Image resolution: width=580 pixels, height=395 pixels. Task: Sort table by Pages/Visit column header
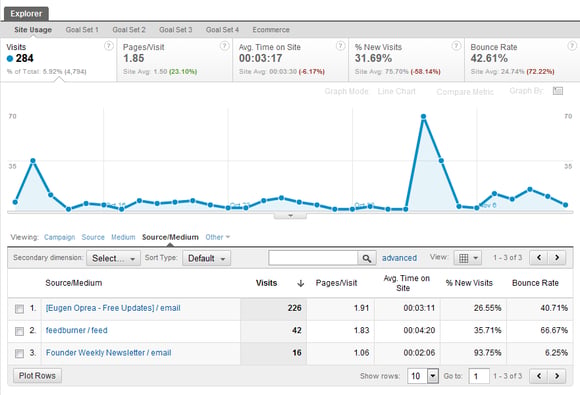(x=336, y=283)
